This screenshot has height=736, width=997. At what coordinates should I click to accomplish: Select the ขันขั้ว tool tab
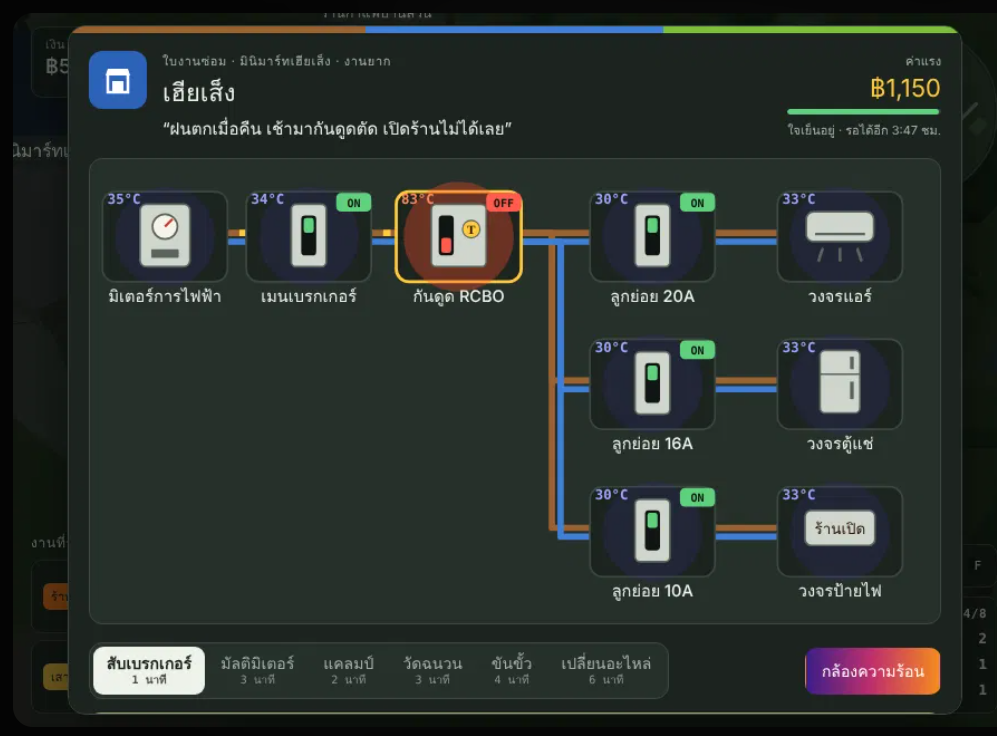511,671
